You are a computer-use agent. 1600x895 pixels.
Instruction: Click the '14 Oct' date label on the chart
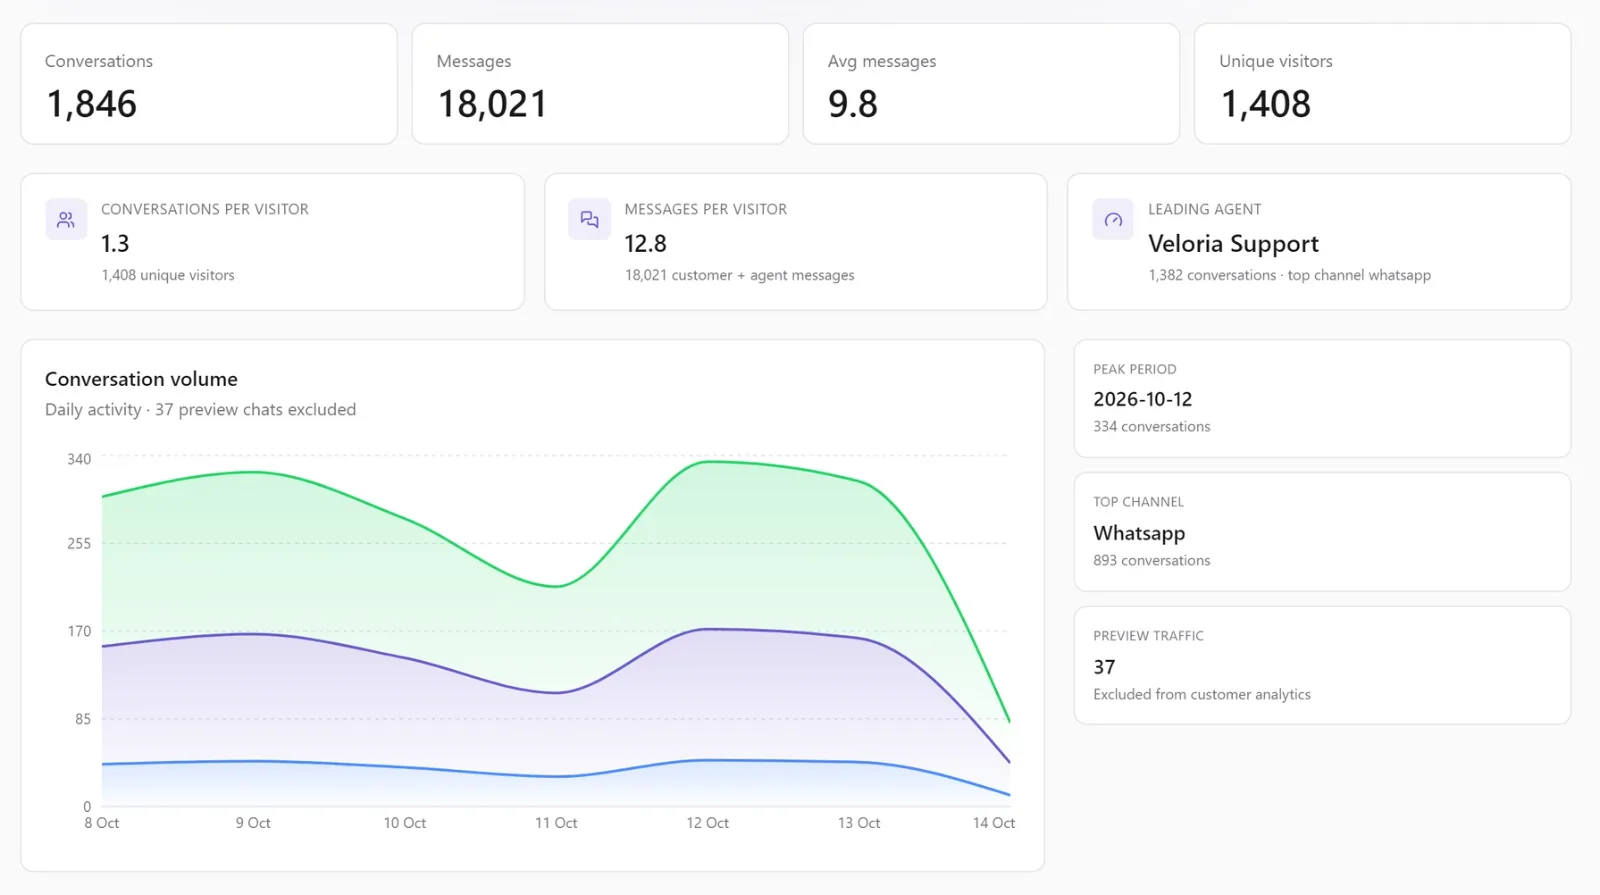994,823
